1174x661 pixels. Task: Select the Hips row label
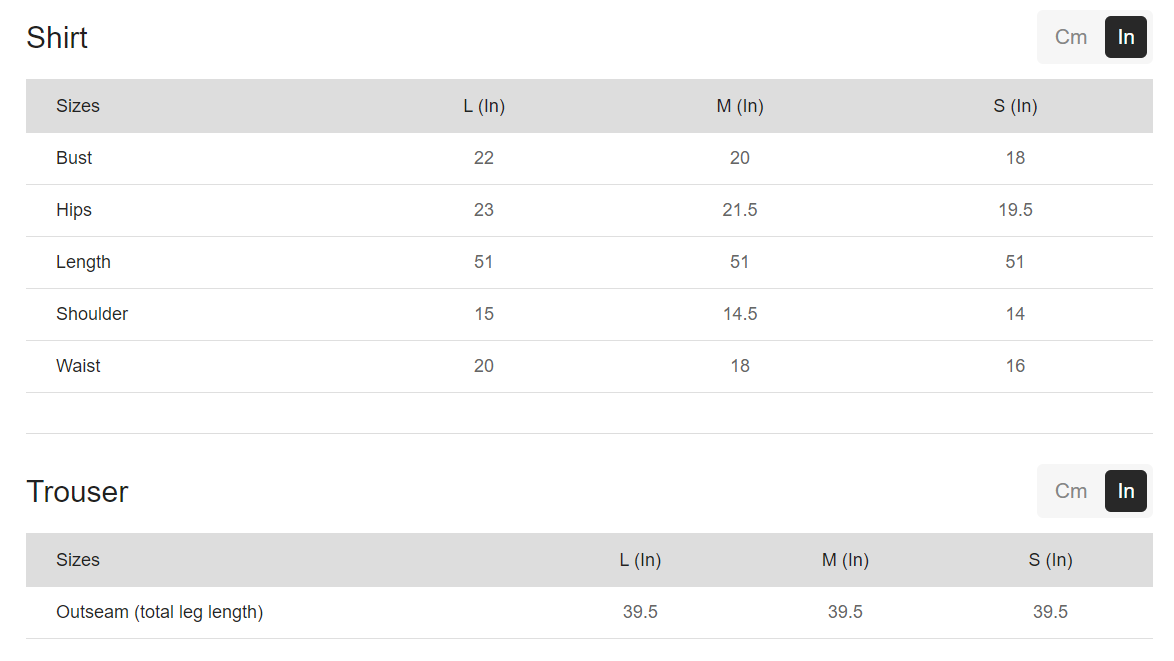click(x=74, y=210)
